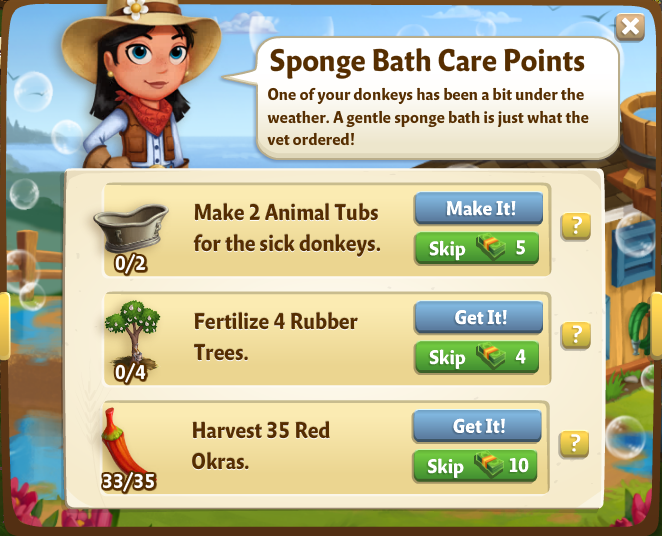Skip Animal Tubs task for 5 cash
The width and height of the screenshot is (662, 536).
click(x=477, y=248)
